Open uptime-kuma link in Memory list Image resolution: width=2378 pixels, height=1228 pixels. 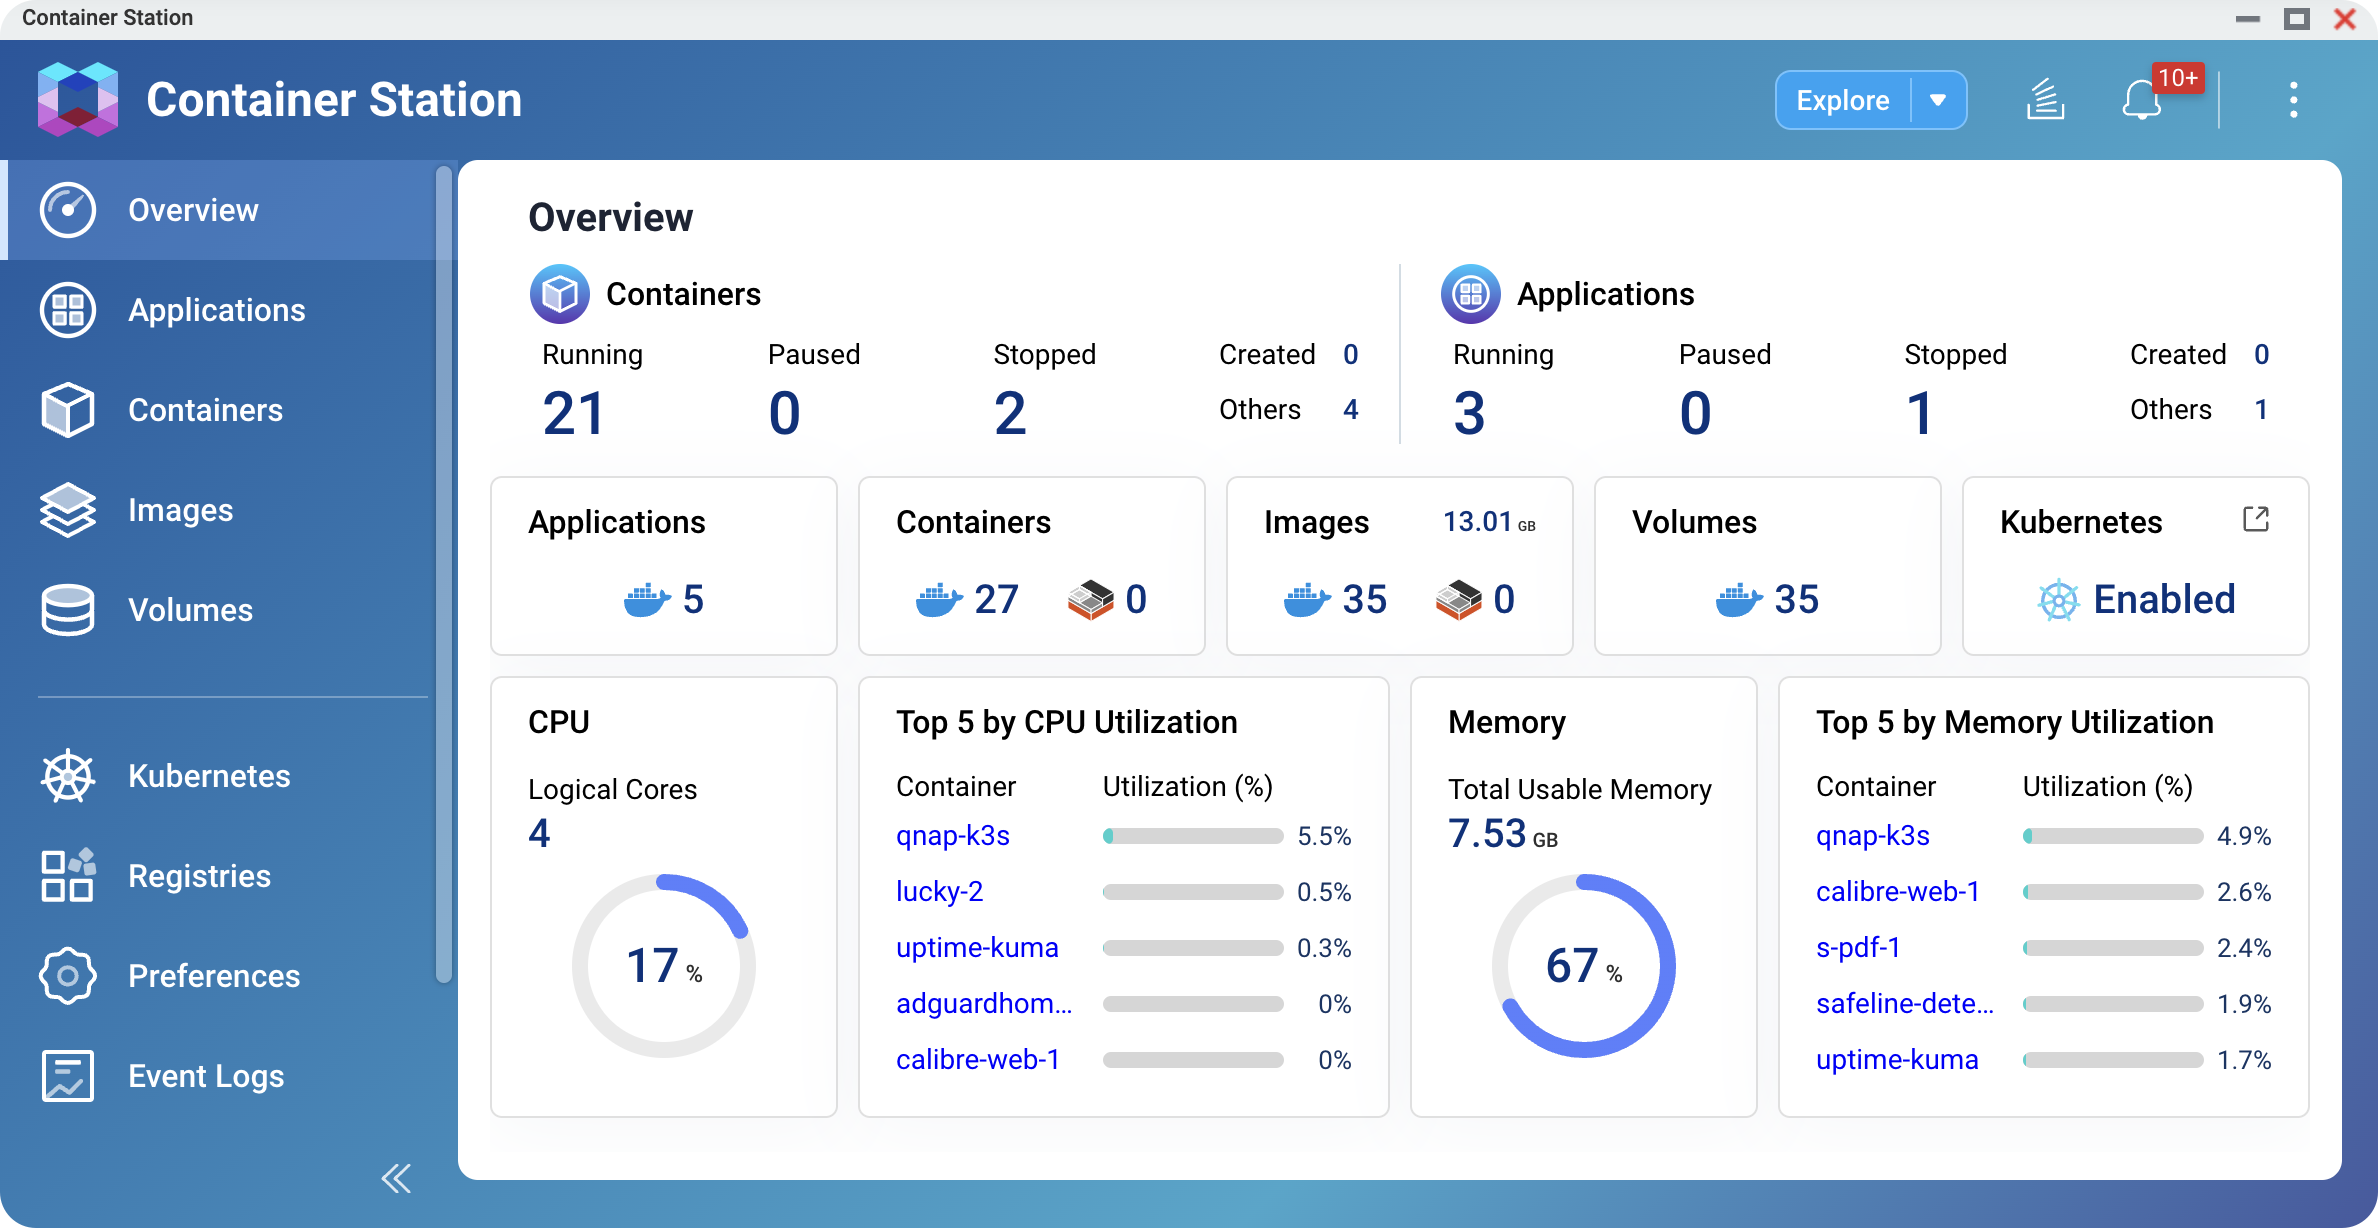coord(1897,1059)
